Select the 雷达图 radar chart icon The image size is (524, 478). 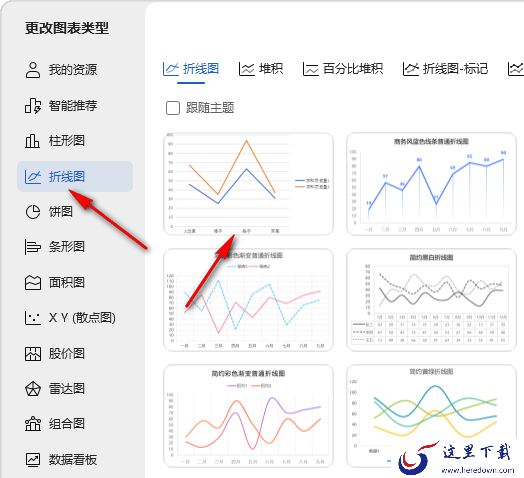coord(33,389)
